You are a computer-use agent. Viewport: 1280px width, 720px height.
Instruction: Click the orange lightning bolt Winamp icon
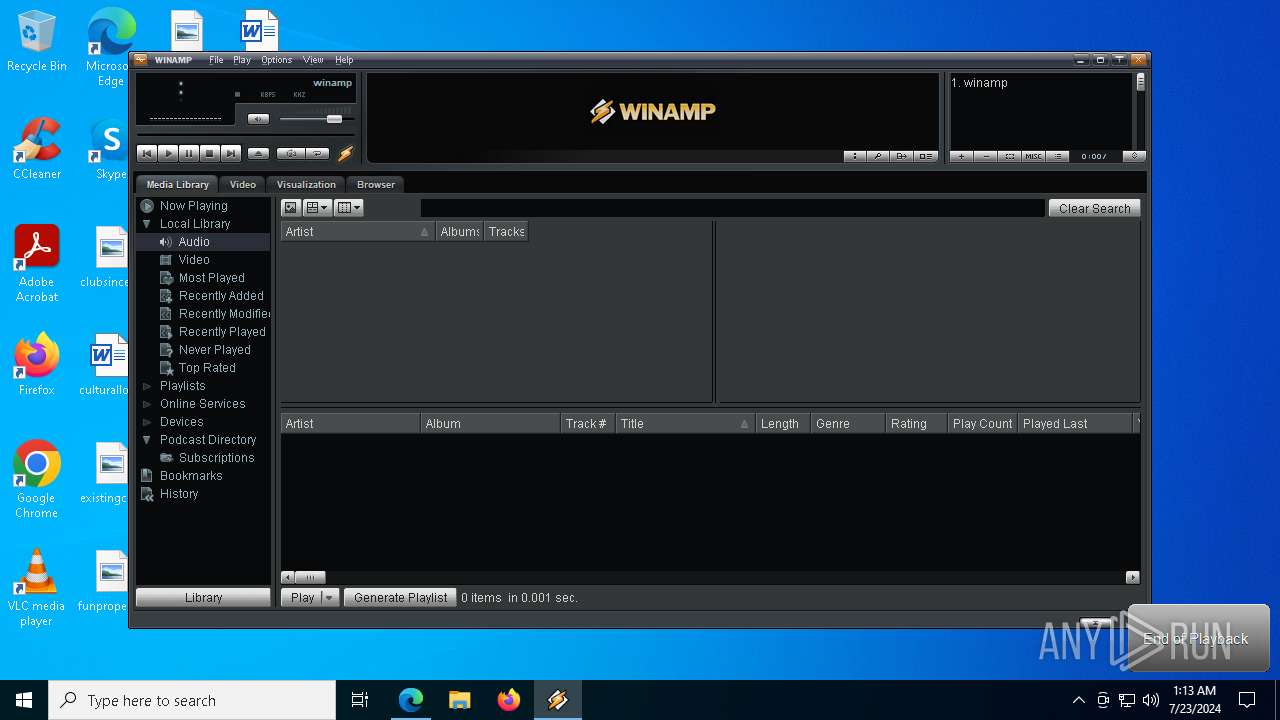click(x=345, y=154)
